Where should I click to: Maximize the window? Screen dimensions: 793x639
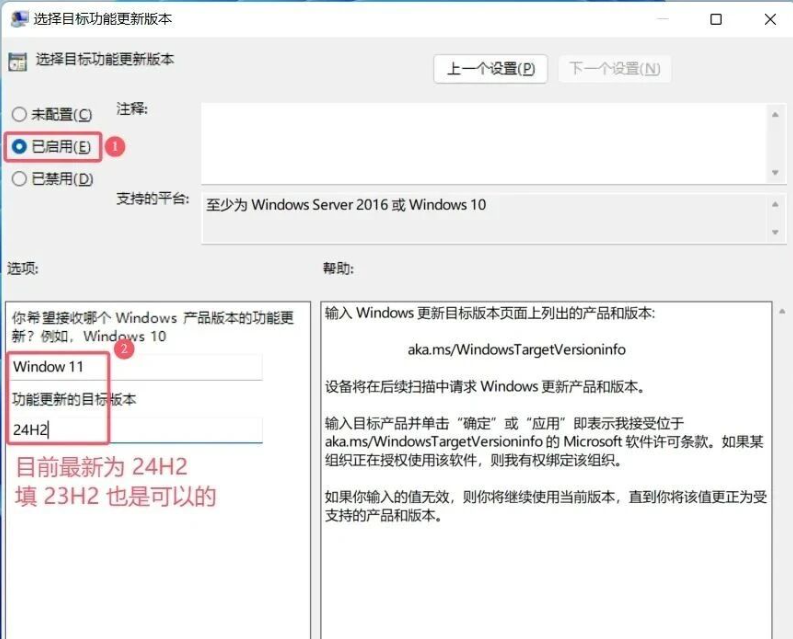point(716,19)
